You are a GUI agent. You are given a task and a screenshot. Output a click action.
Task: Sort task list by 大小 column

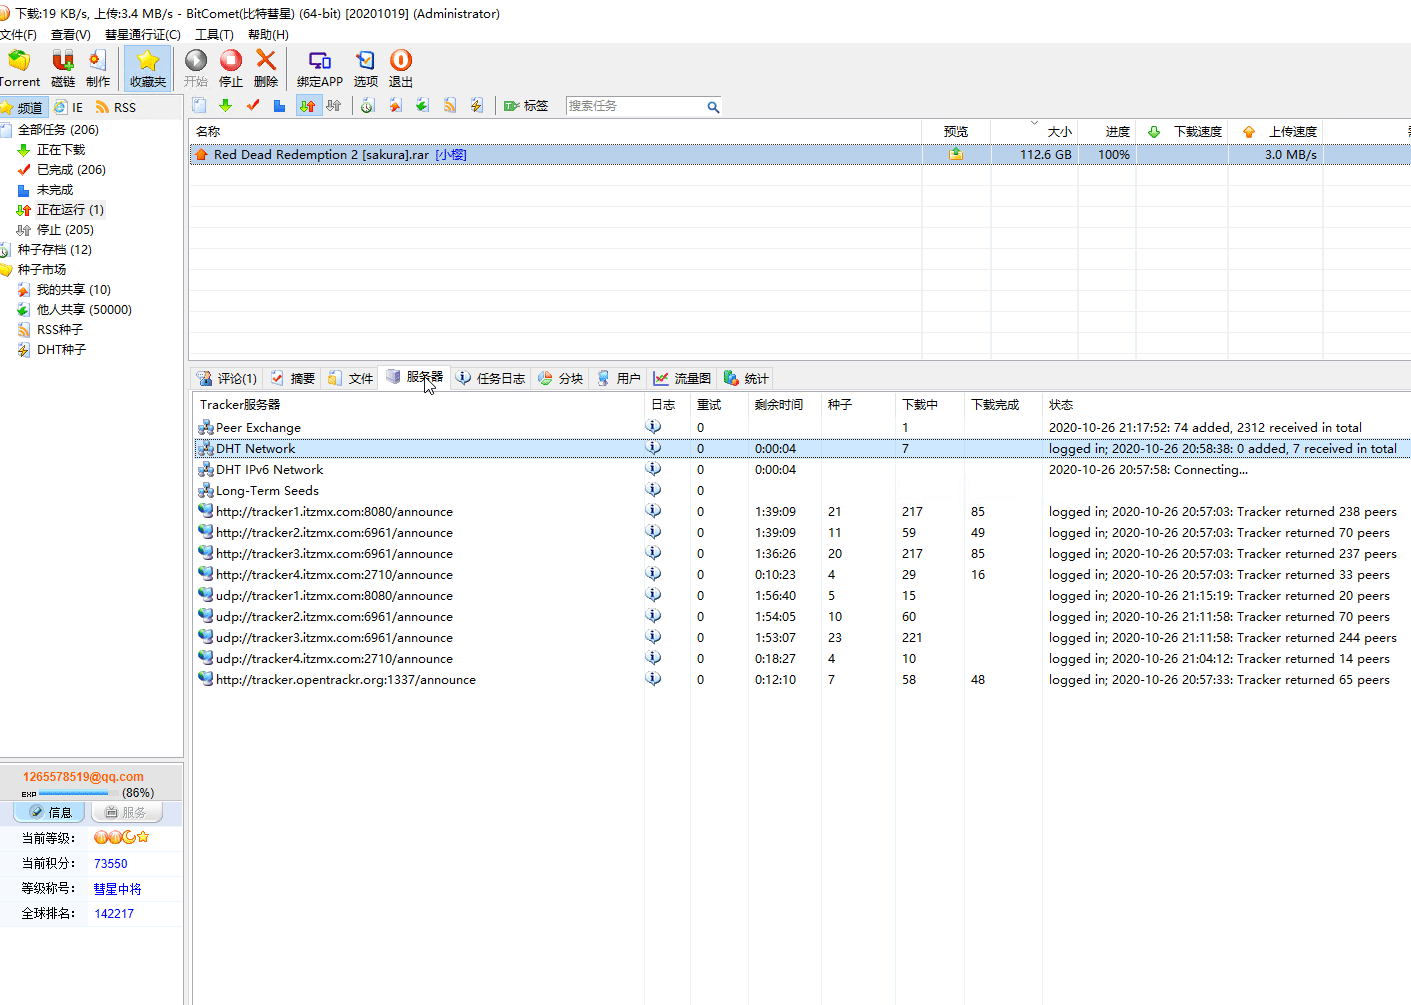(x=1034, y=131)
